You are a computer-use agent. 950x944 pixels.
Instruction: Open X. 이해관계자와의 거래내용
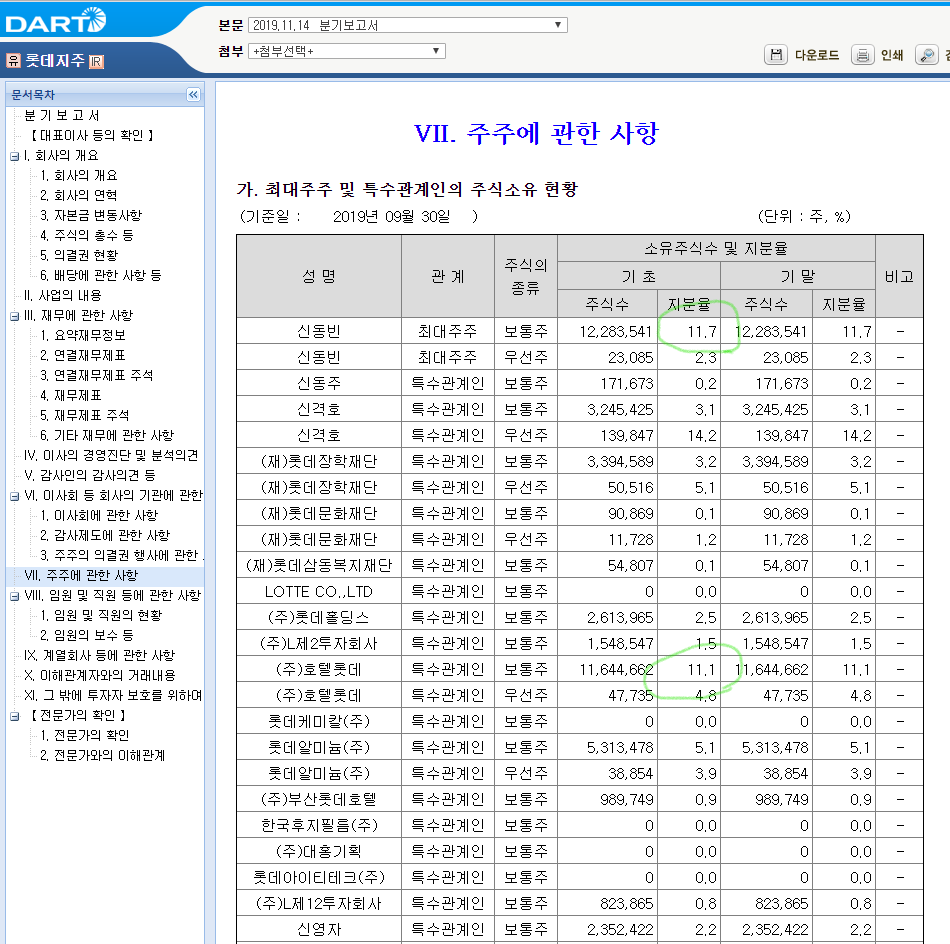pyautogui.click(x=100, y=675)
